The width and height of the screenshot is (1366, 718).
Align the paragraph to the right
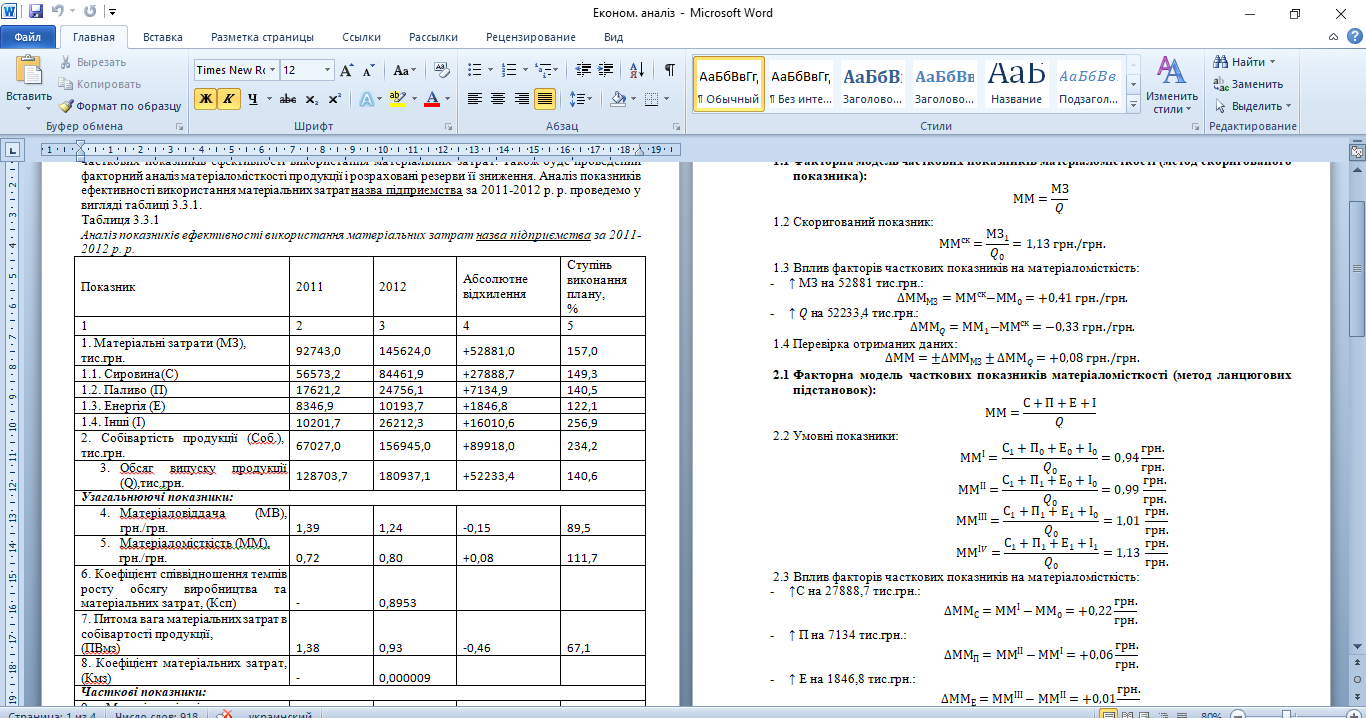(522, 99)
